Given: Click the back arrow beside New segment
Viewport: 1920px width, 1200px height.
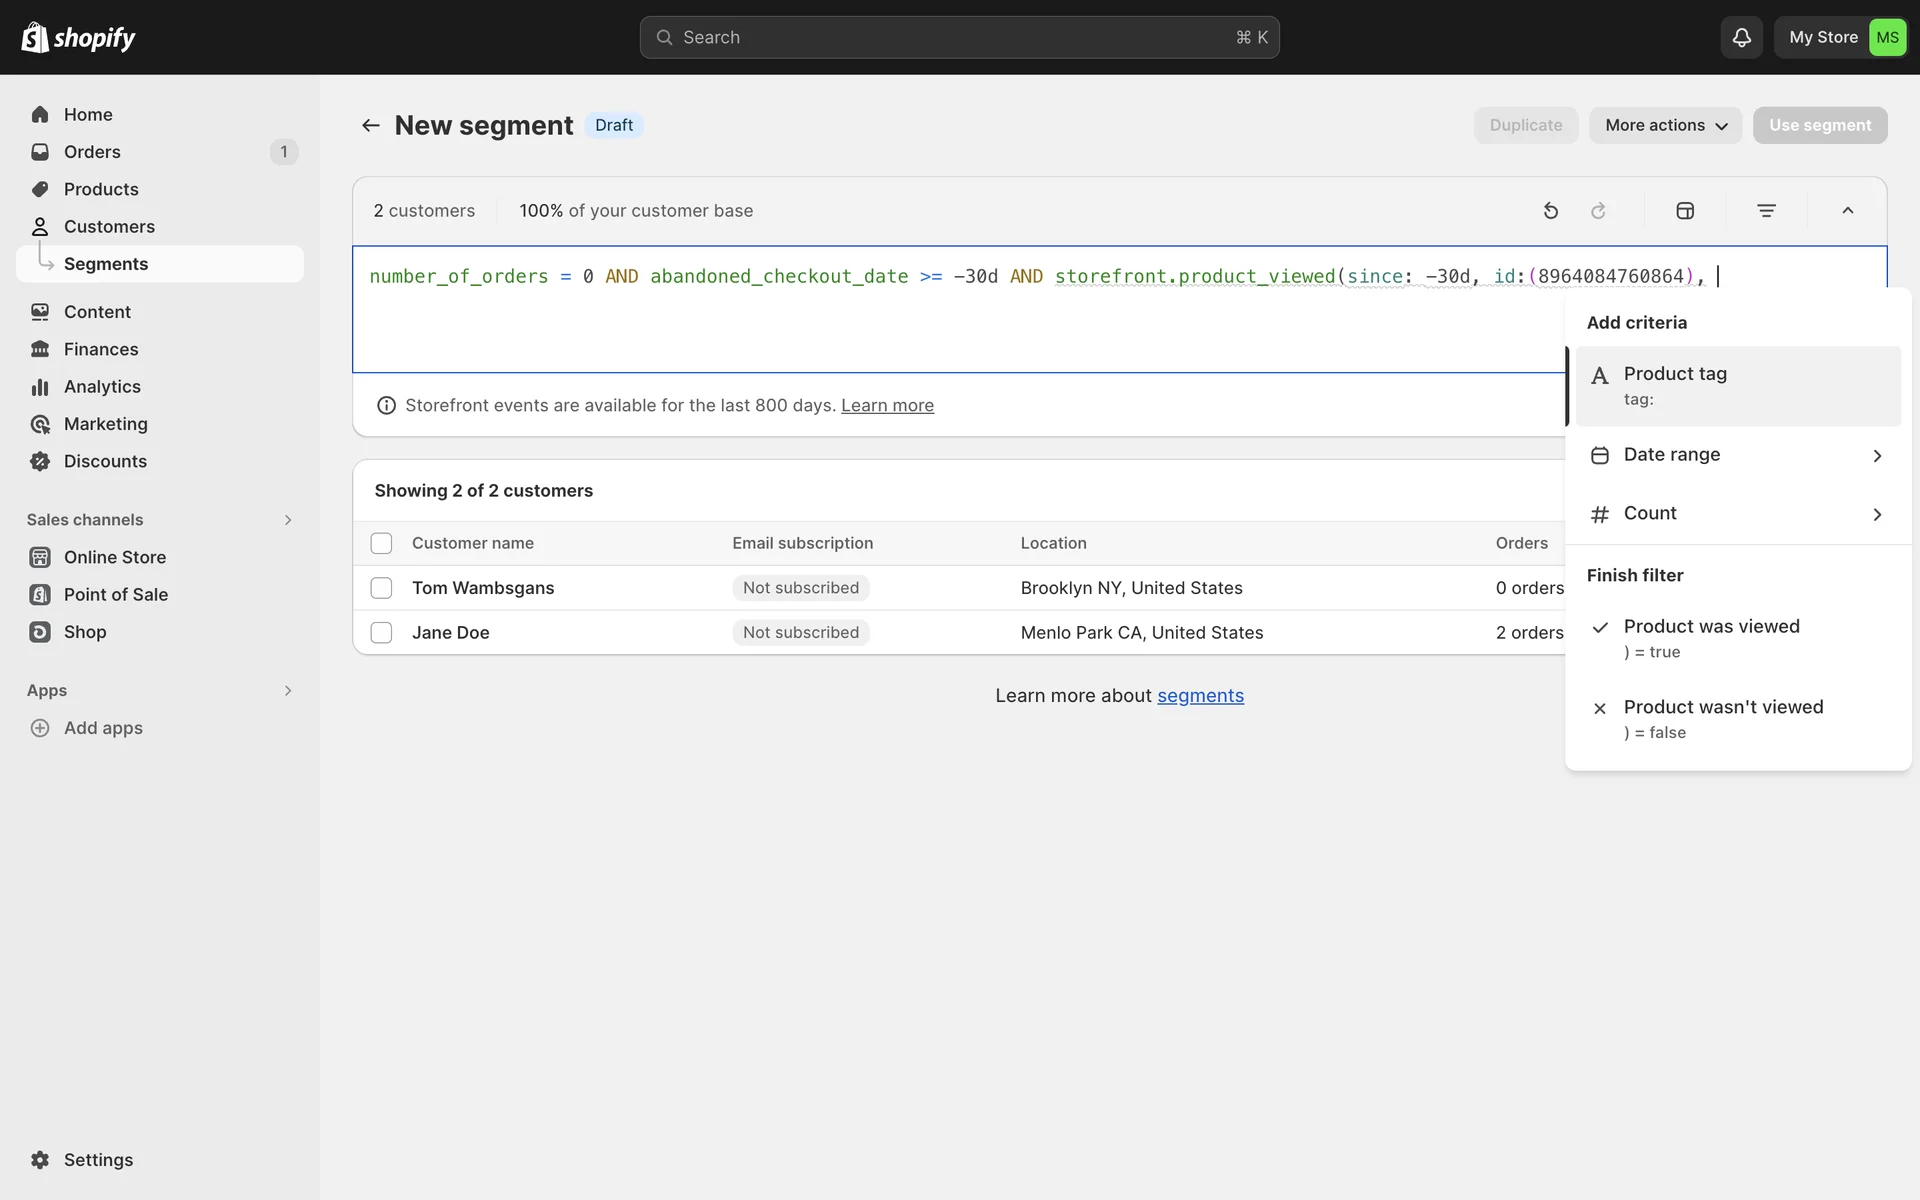Looking at the screenshot, I should [370, 125].
